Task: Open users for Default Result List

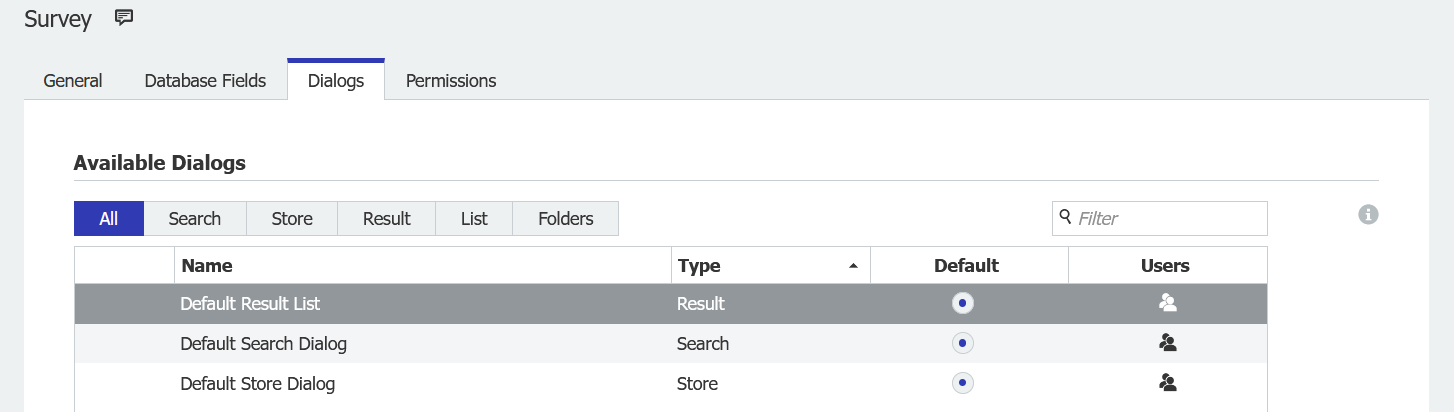Action: click(1167, 303)
